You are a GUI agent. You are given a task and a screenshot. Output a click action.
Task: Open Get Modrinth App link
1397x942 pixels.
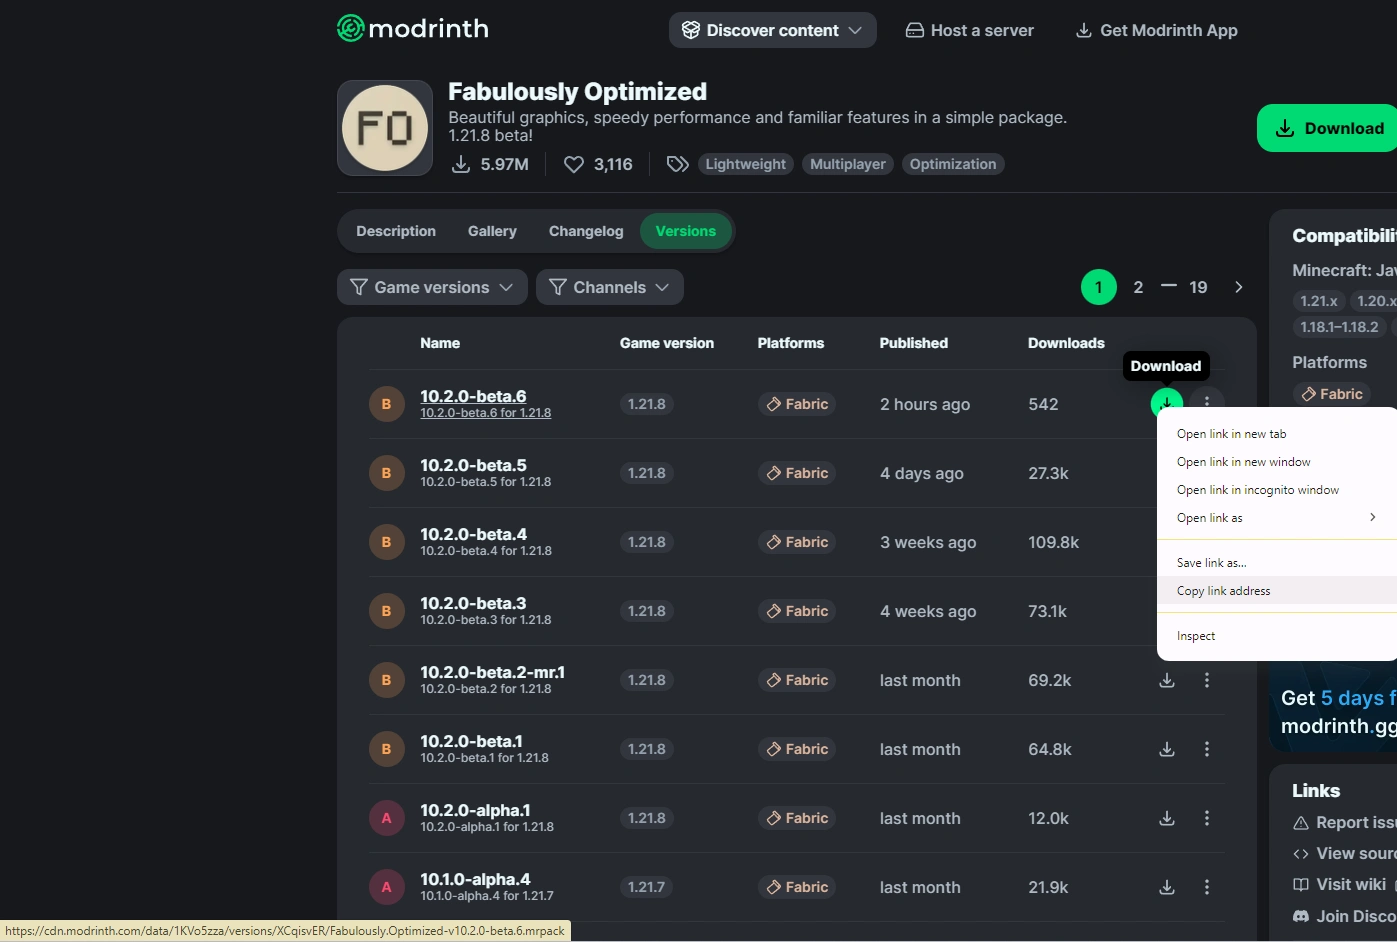1156,30
